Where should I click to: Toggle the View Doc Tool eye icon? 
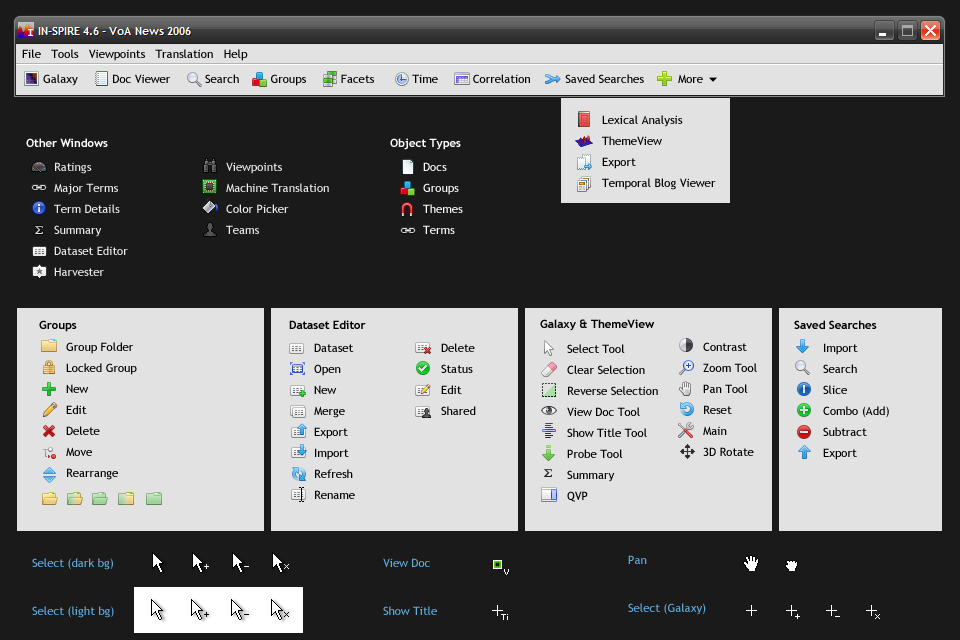pyautogui.click(x=548, y=412)
